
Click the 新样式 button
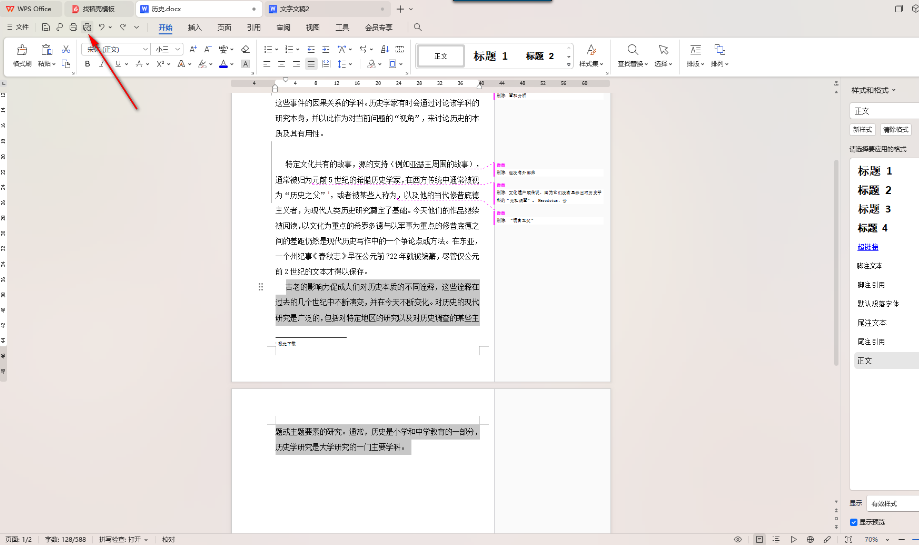862,129
